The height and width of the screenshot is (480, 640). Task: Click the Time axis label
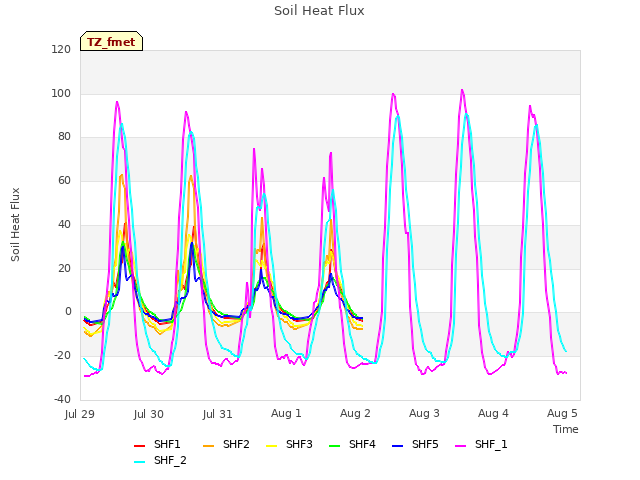[566, 429]
